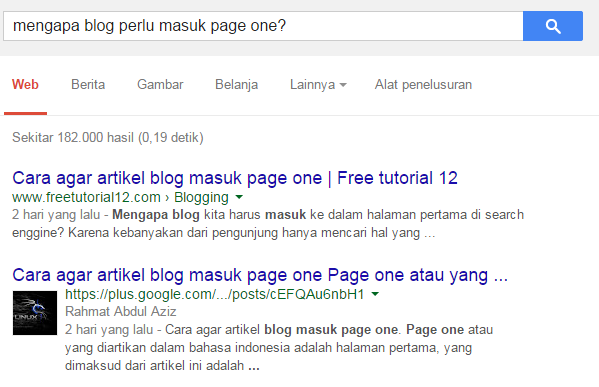The height and width of the screenshot is (387, 599).
Task: Expand the Lainnya dropdown menu
Action: (318, 84)
